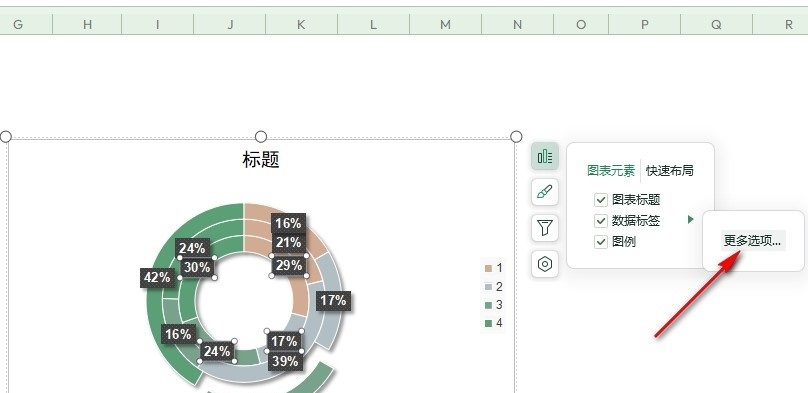The image size is (808, 393).
Task: Select the top-right chart resize handle
Action: click(x=516, y=136)
